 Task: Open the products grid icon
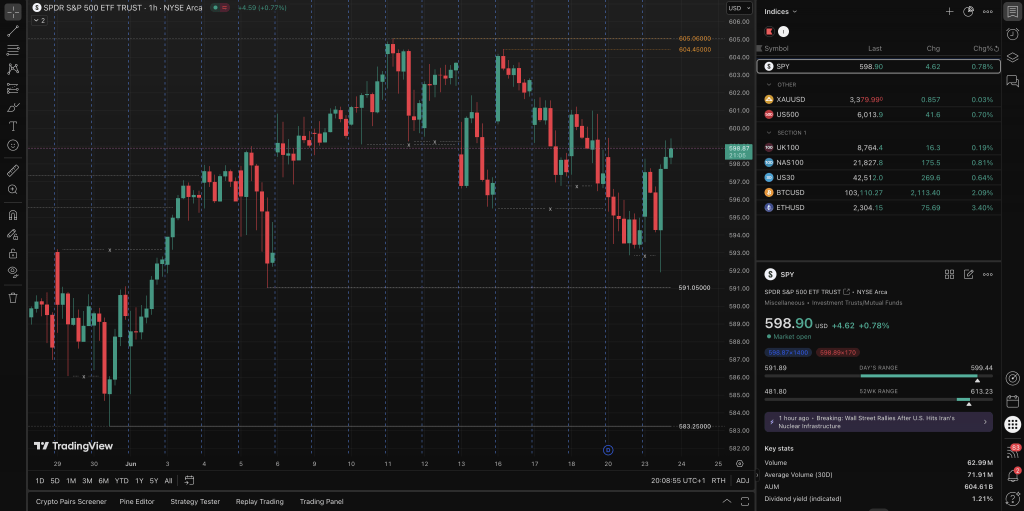point(1012,424)
